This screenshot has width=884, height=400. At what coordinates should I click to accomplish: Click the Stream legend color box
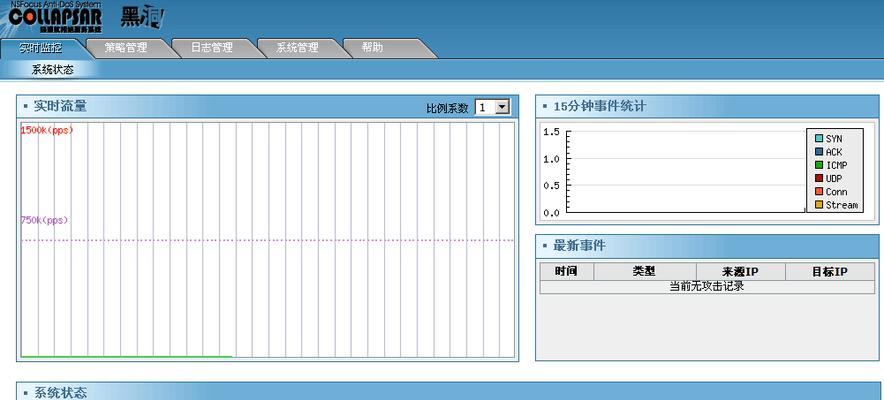click(819, 205)
